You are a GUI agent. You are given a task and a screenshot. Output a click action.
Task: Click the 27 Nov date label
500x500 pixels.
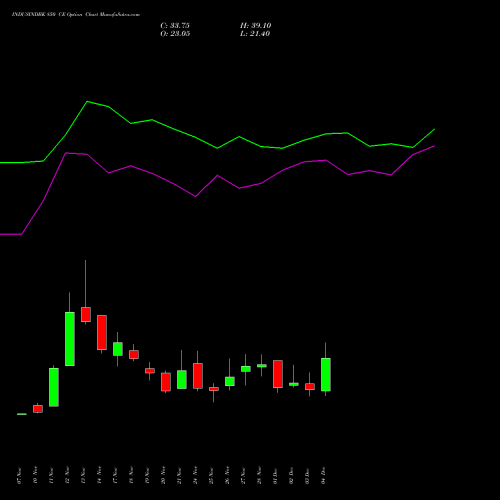243,476
